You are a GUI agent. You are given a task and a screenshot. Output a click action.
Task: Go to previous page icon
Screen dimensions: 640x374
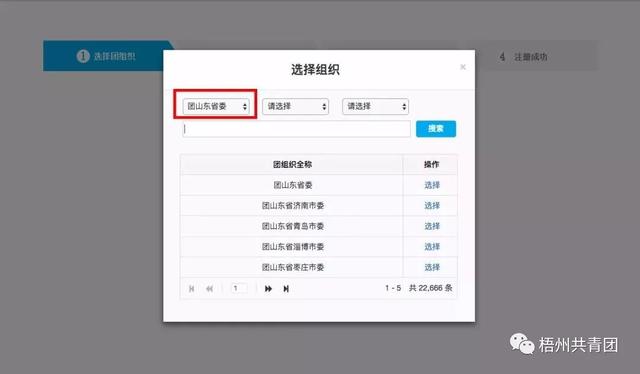[x=209, y=289]
